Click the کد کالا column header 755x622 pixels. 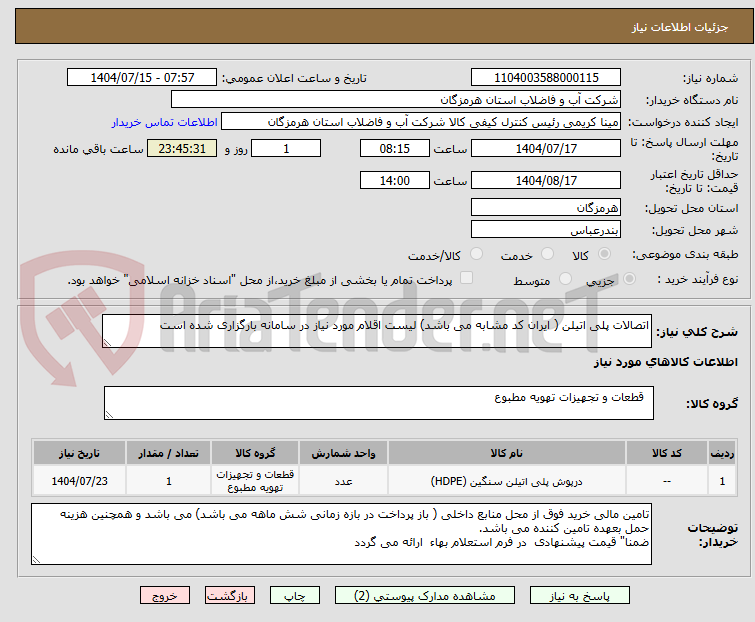(667, 453)
